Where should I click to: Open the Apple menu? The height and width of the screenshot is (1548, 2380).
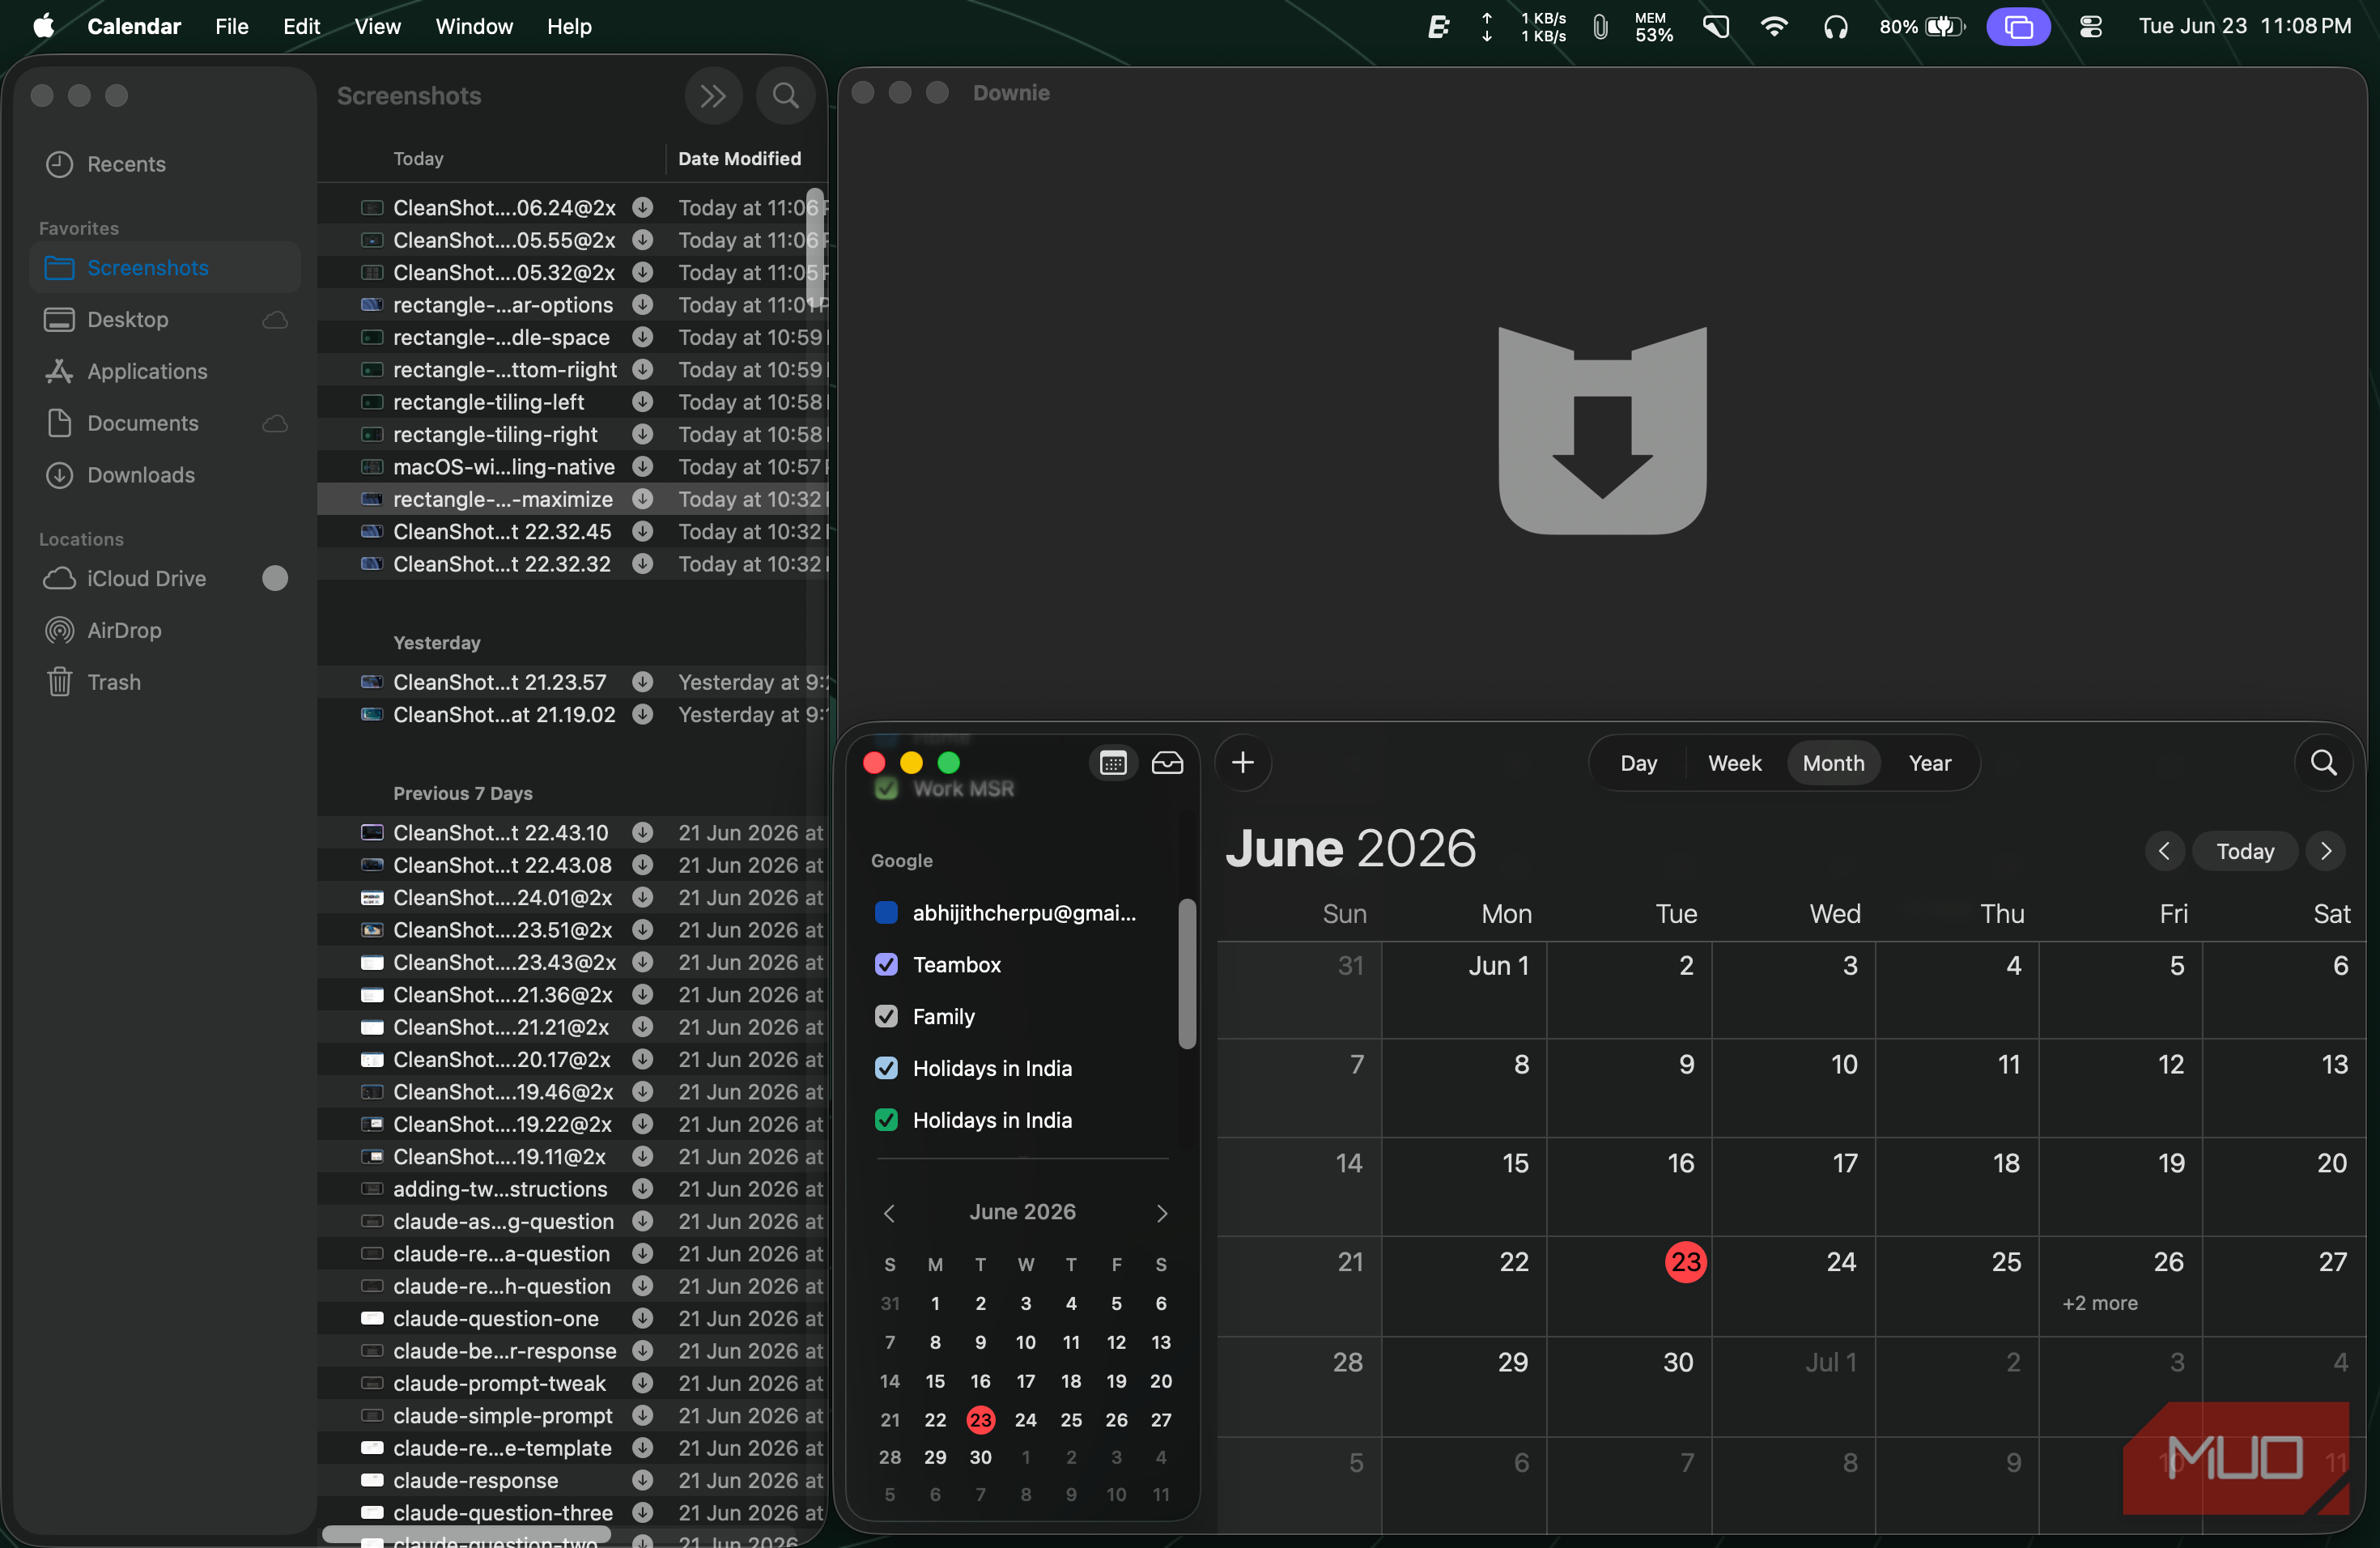(43, 26)
